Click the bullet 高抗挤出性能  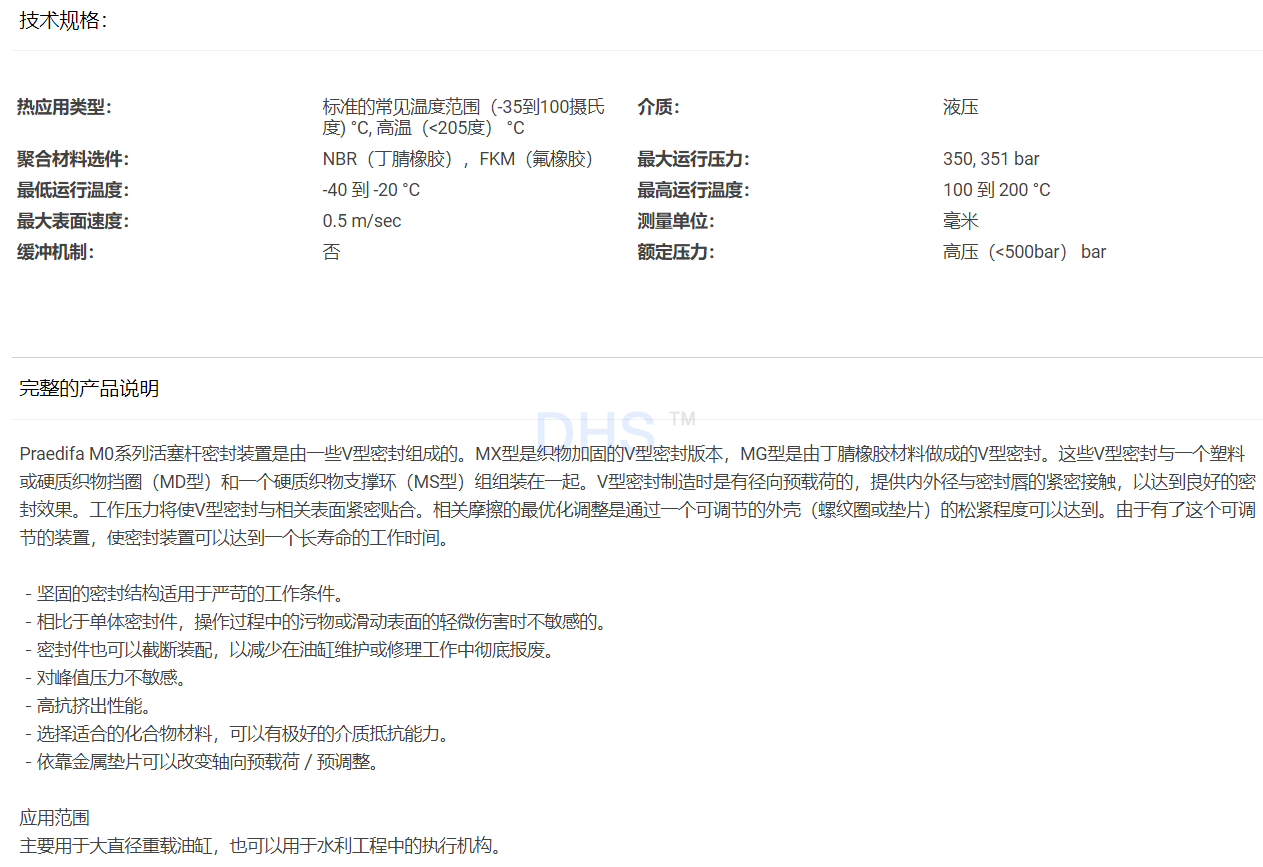[88, 706]
